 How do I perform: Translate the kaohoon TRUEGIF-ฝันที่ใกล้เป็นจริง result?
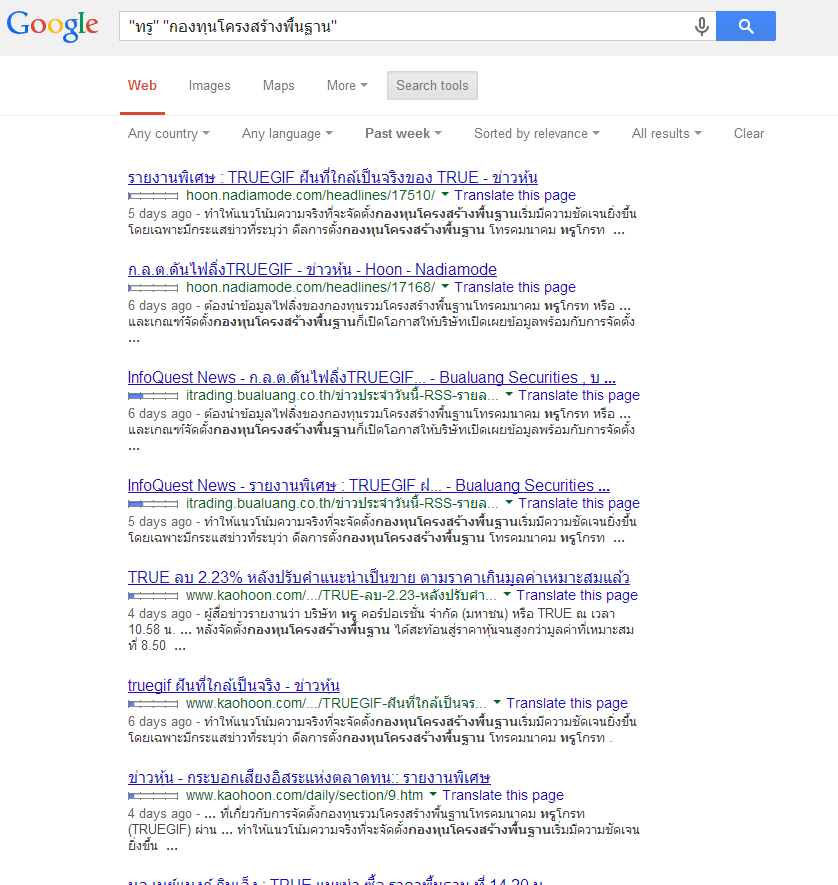[567, 703]
